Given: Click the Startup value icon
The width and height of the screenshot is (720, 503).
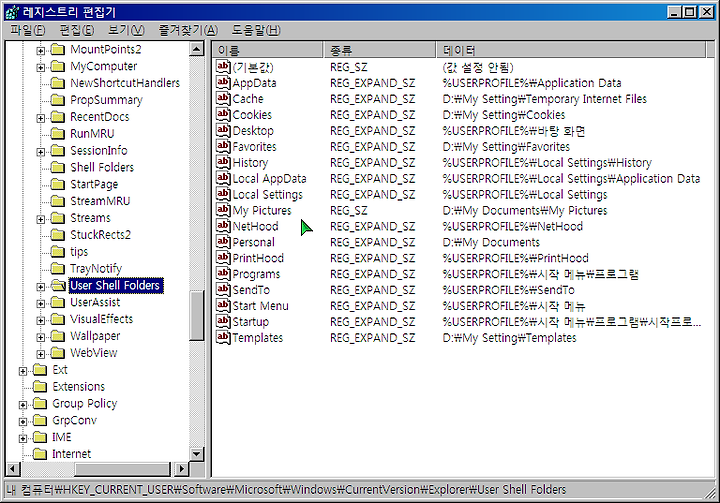Looking at the screenshot, I should (223, 322).
